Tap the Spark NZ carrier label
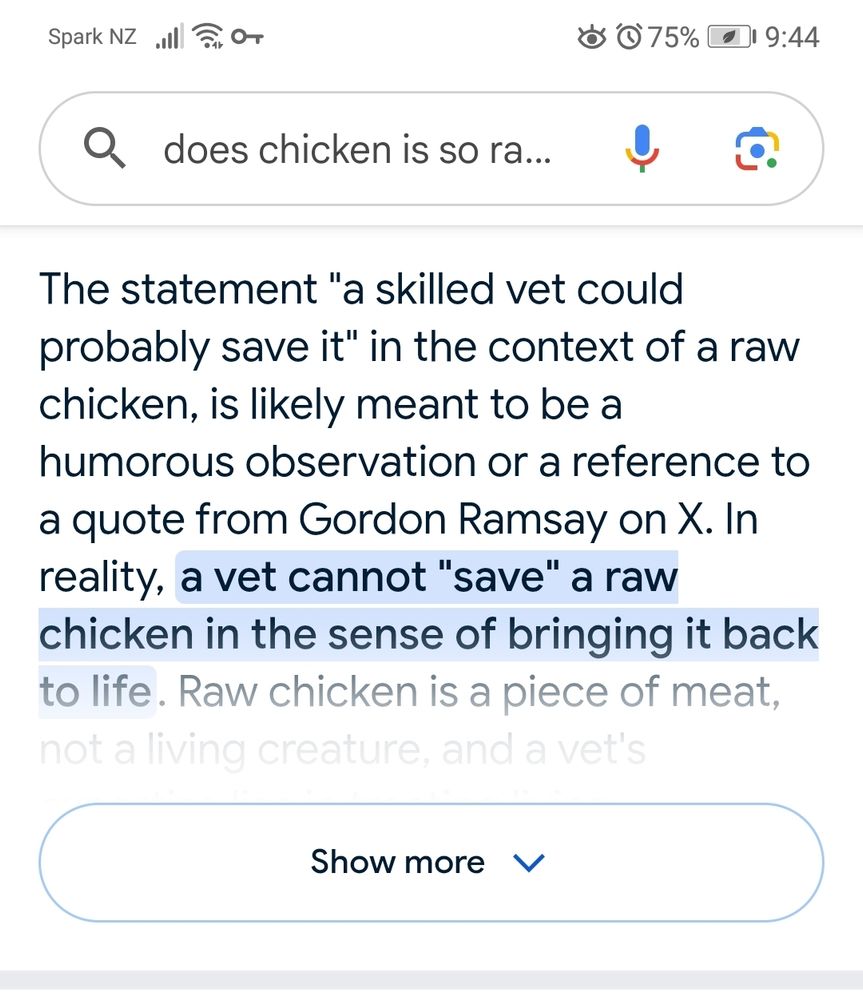The image size is (863, 1000). pos(92,38)
